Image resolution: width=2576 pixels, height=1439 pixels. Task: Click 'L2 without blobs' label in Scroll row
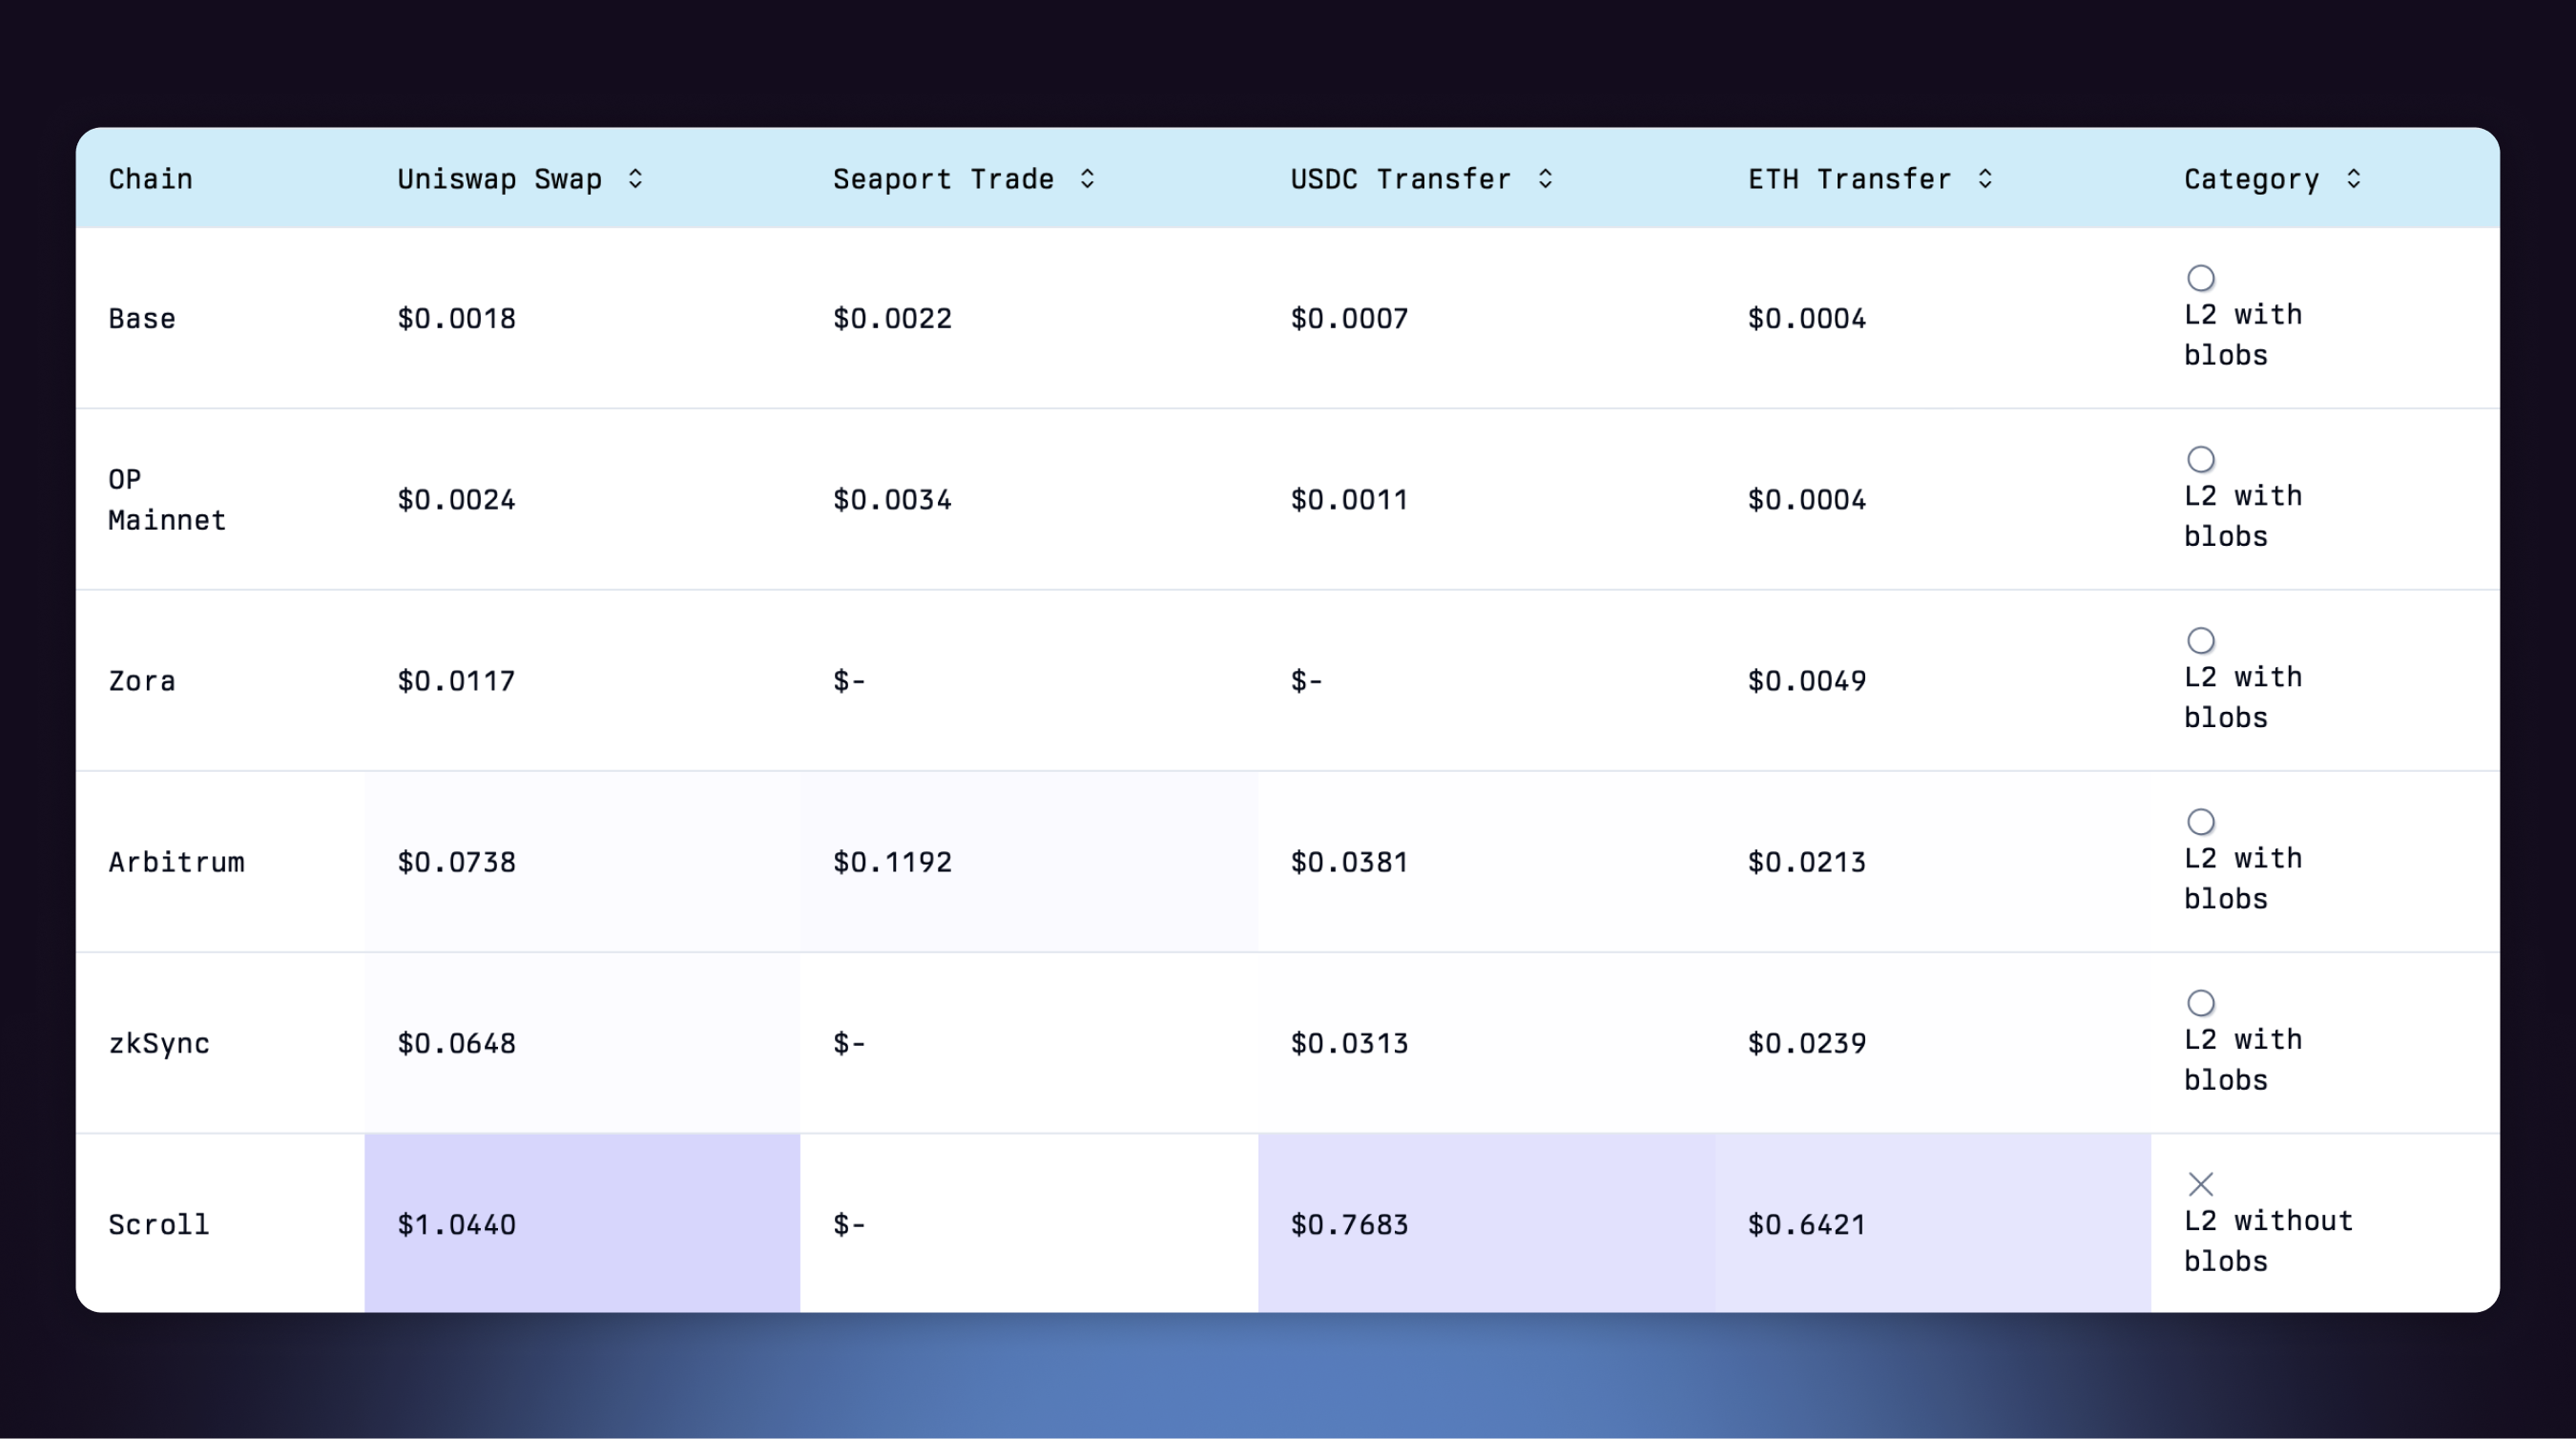click(x=2268, y=1241)
